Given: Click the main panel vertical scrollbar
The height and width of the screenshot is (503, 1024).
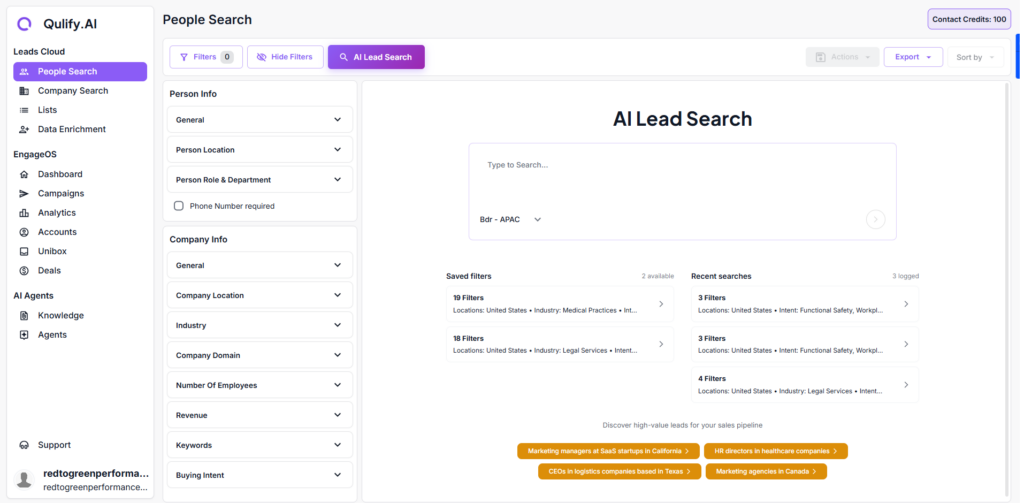Looking at the screenshot, I should coord(1008,291).
